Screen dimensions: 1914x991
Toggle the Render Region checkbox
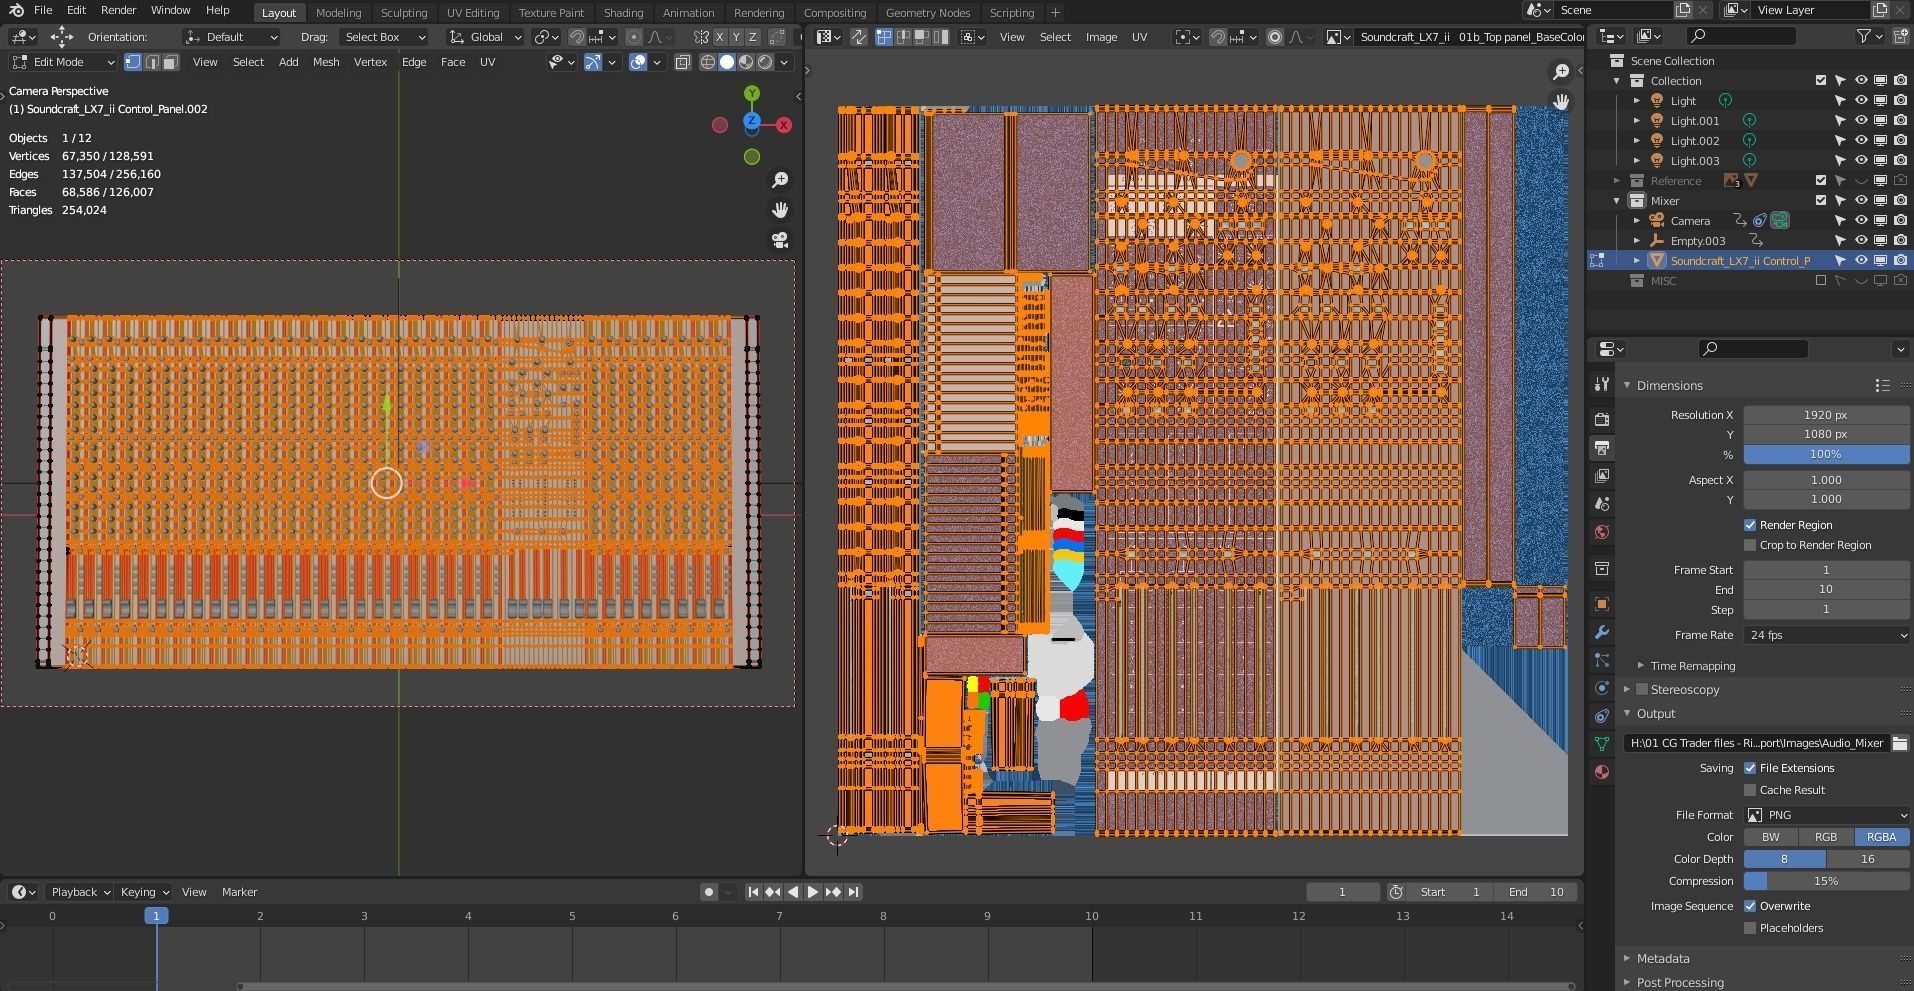coord(1750,525)
